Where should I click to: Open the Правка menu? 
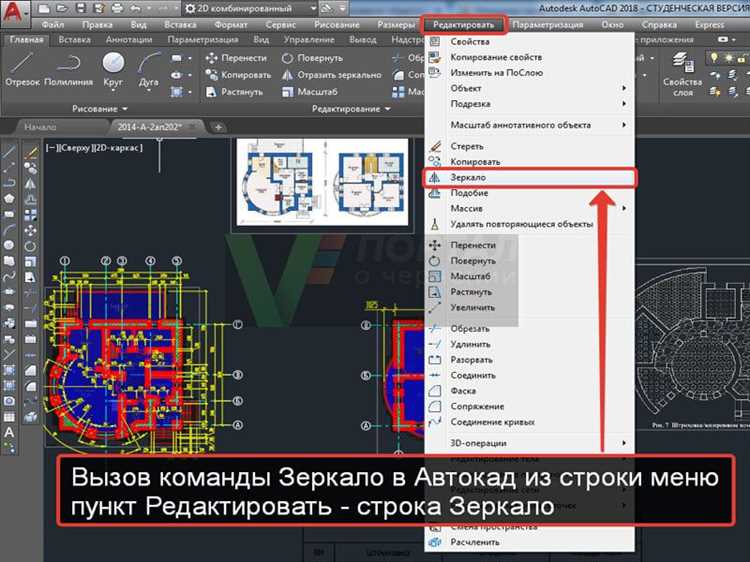(97, 25)
